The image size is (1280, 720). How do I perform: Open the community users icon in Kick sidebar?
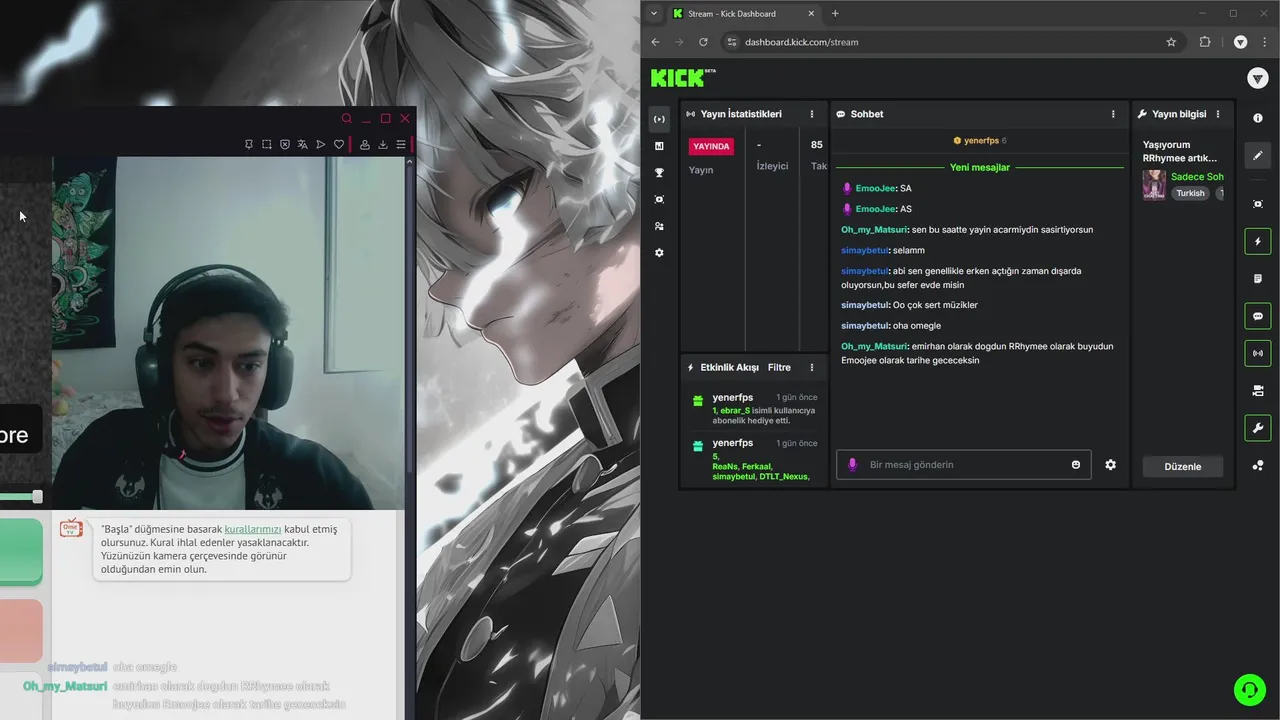click(659, 226)
